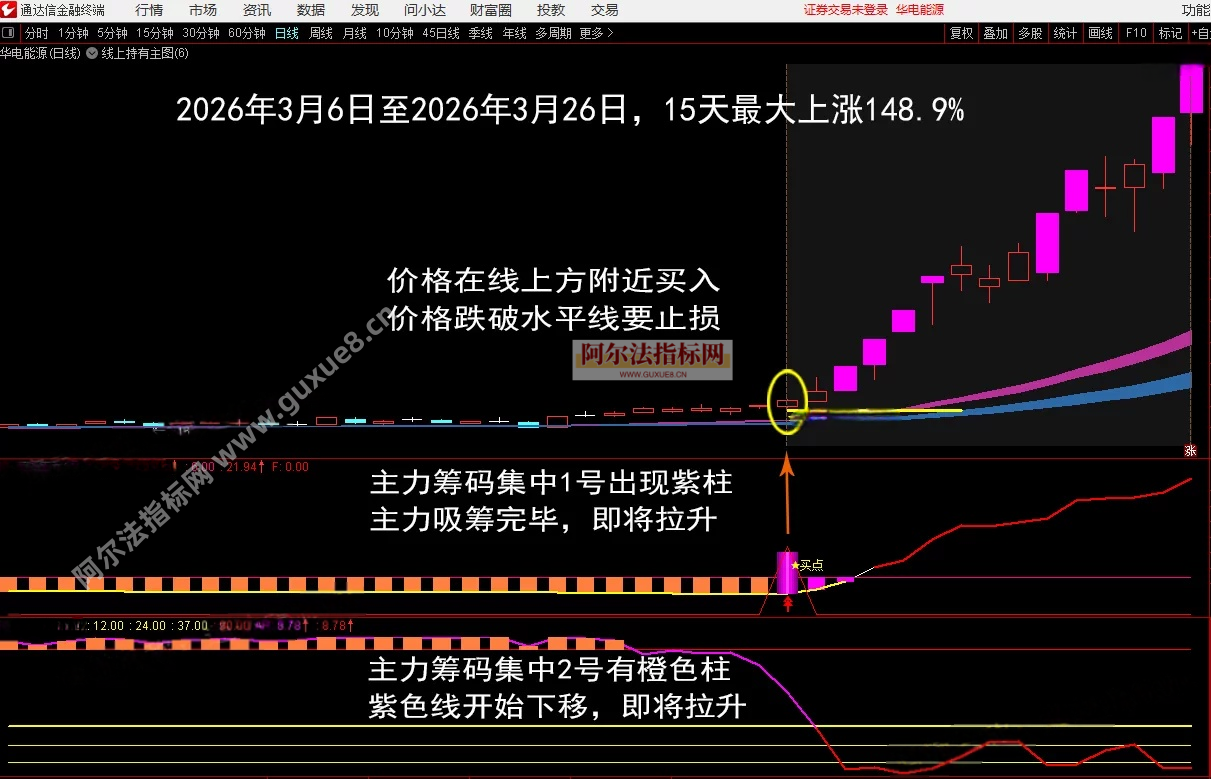Open the 数据 menu
Screen dimensions: 1211x779
pyautogui.click(x=311, y=10)
